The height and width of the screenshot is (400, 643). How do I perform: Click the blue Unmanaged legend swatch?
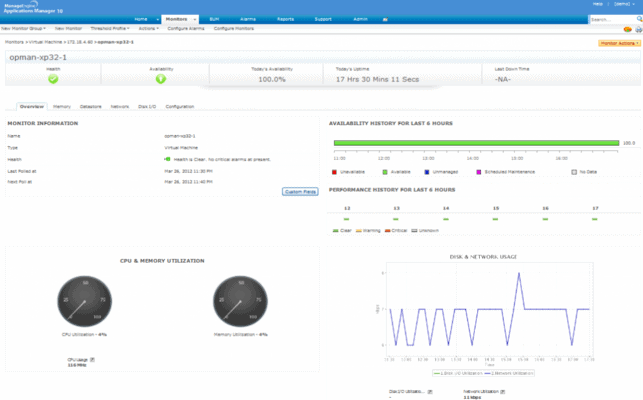click(x=426, y=172)
